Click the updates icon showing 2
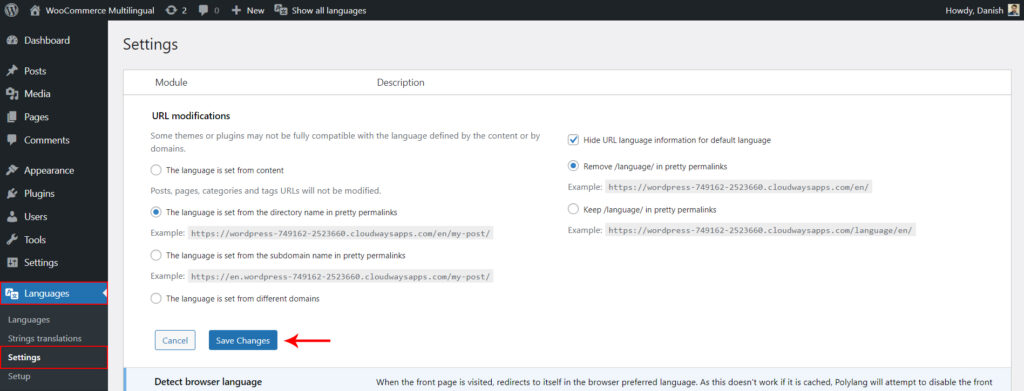This screenshot has height=391, width=1024. tap(172, 10)
